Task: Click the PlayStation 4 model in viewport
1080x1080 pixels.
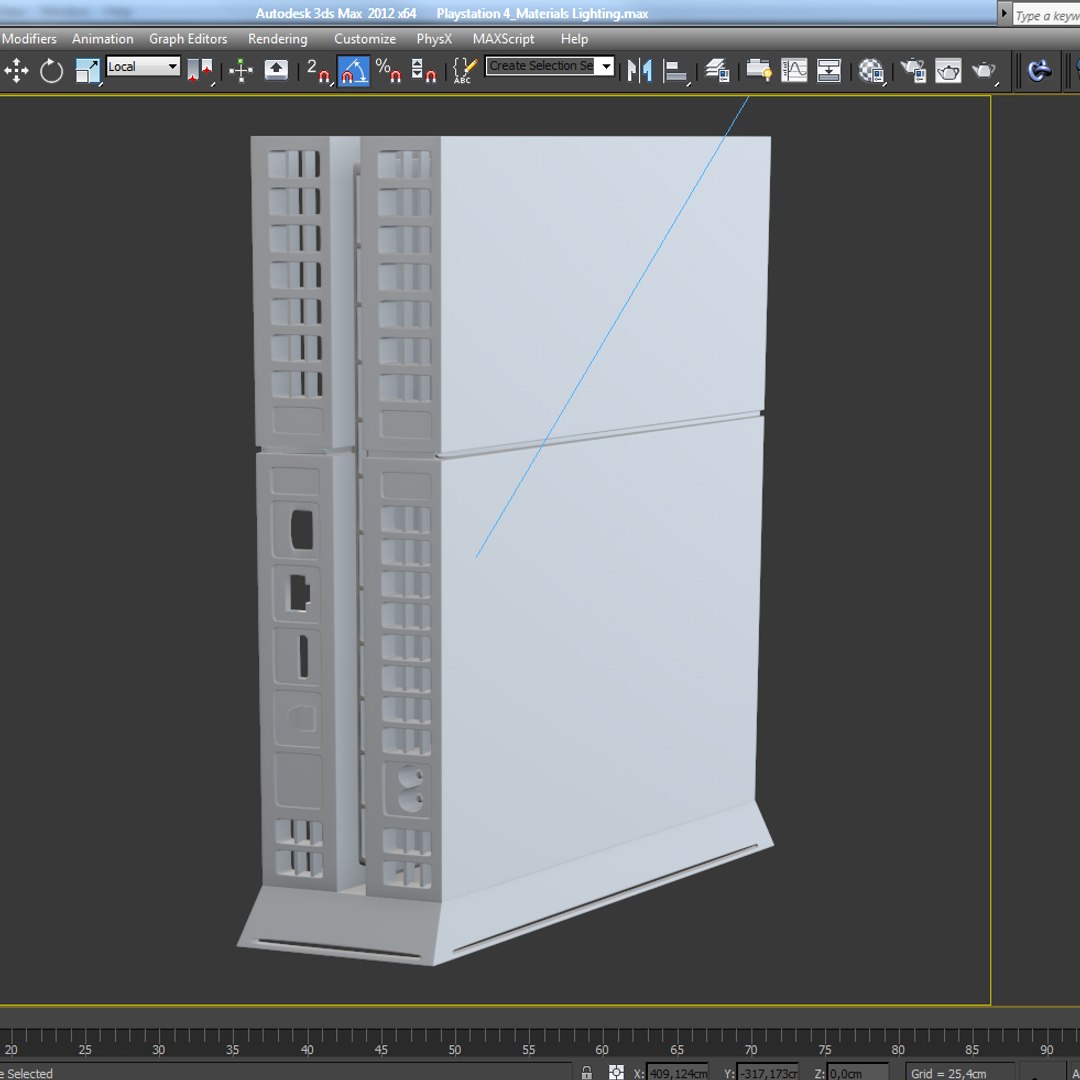Action: (506, 550)
